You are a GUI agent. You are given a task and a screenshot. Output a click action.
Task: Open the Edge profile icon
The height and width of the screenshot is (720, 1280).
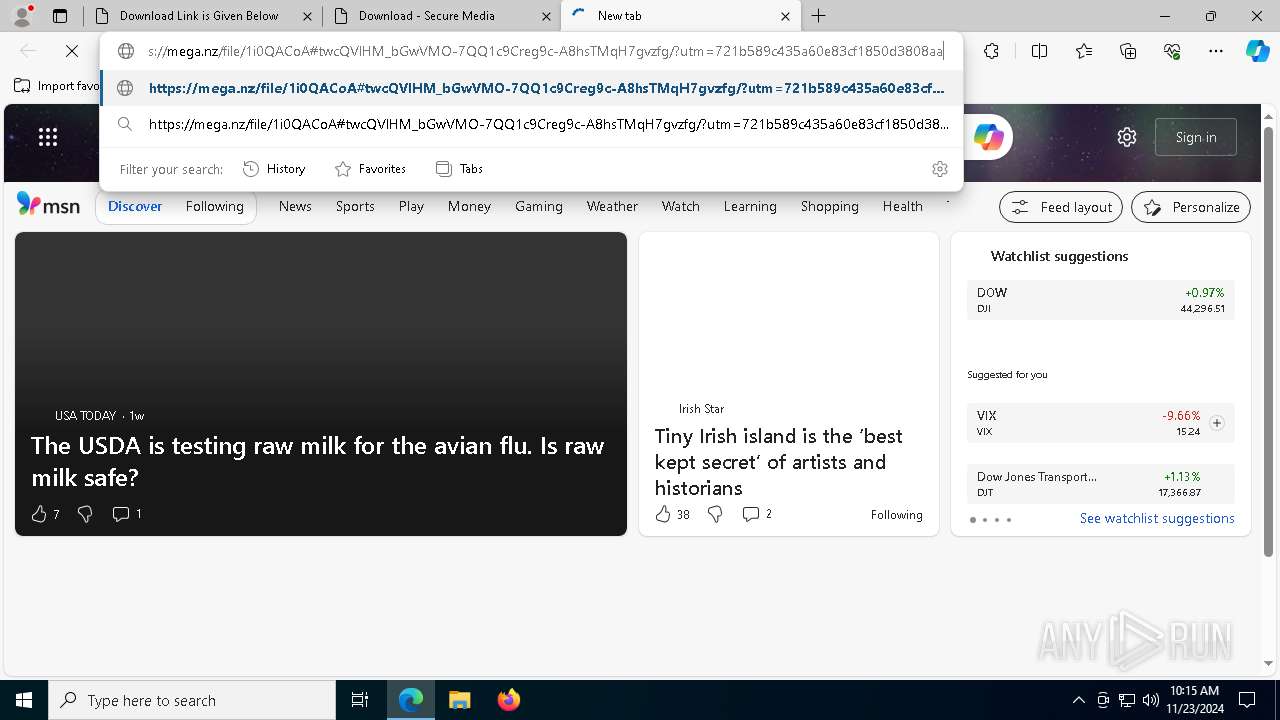22,16
